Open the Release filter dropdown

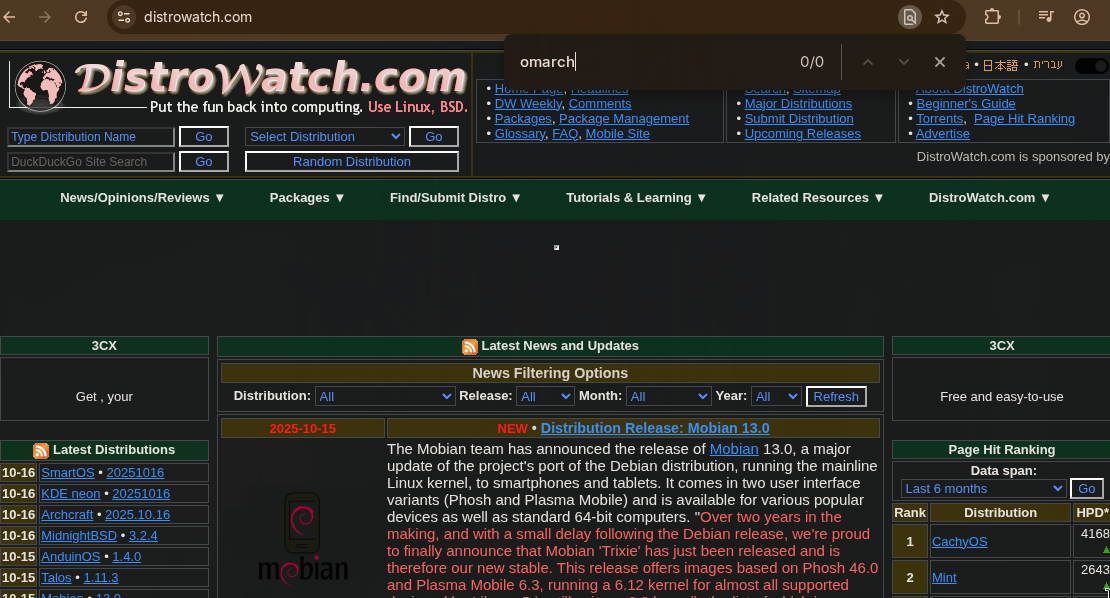(544, 396)
